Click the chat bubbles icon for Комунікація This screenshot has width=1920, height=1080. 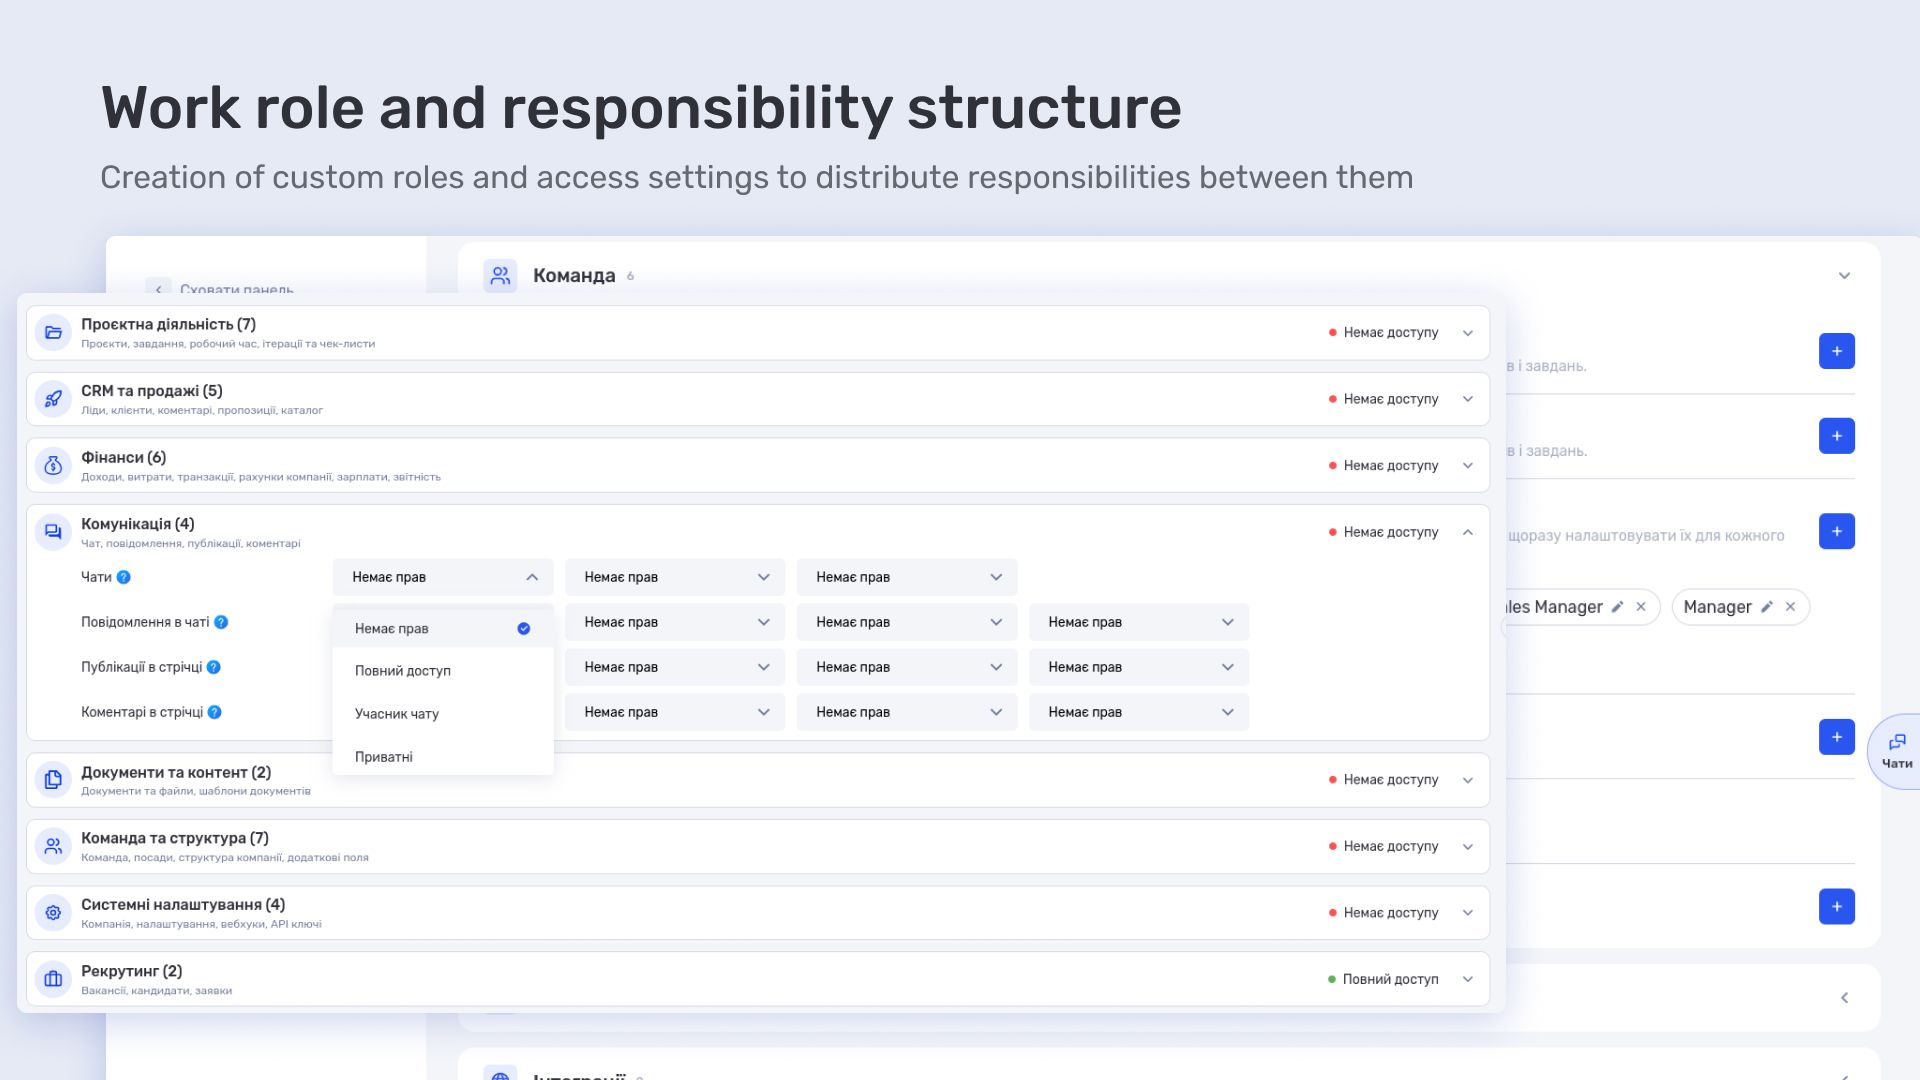tap(53, 532)
